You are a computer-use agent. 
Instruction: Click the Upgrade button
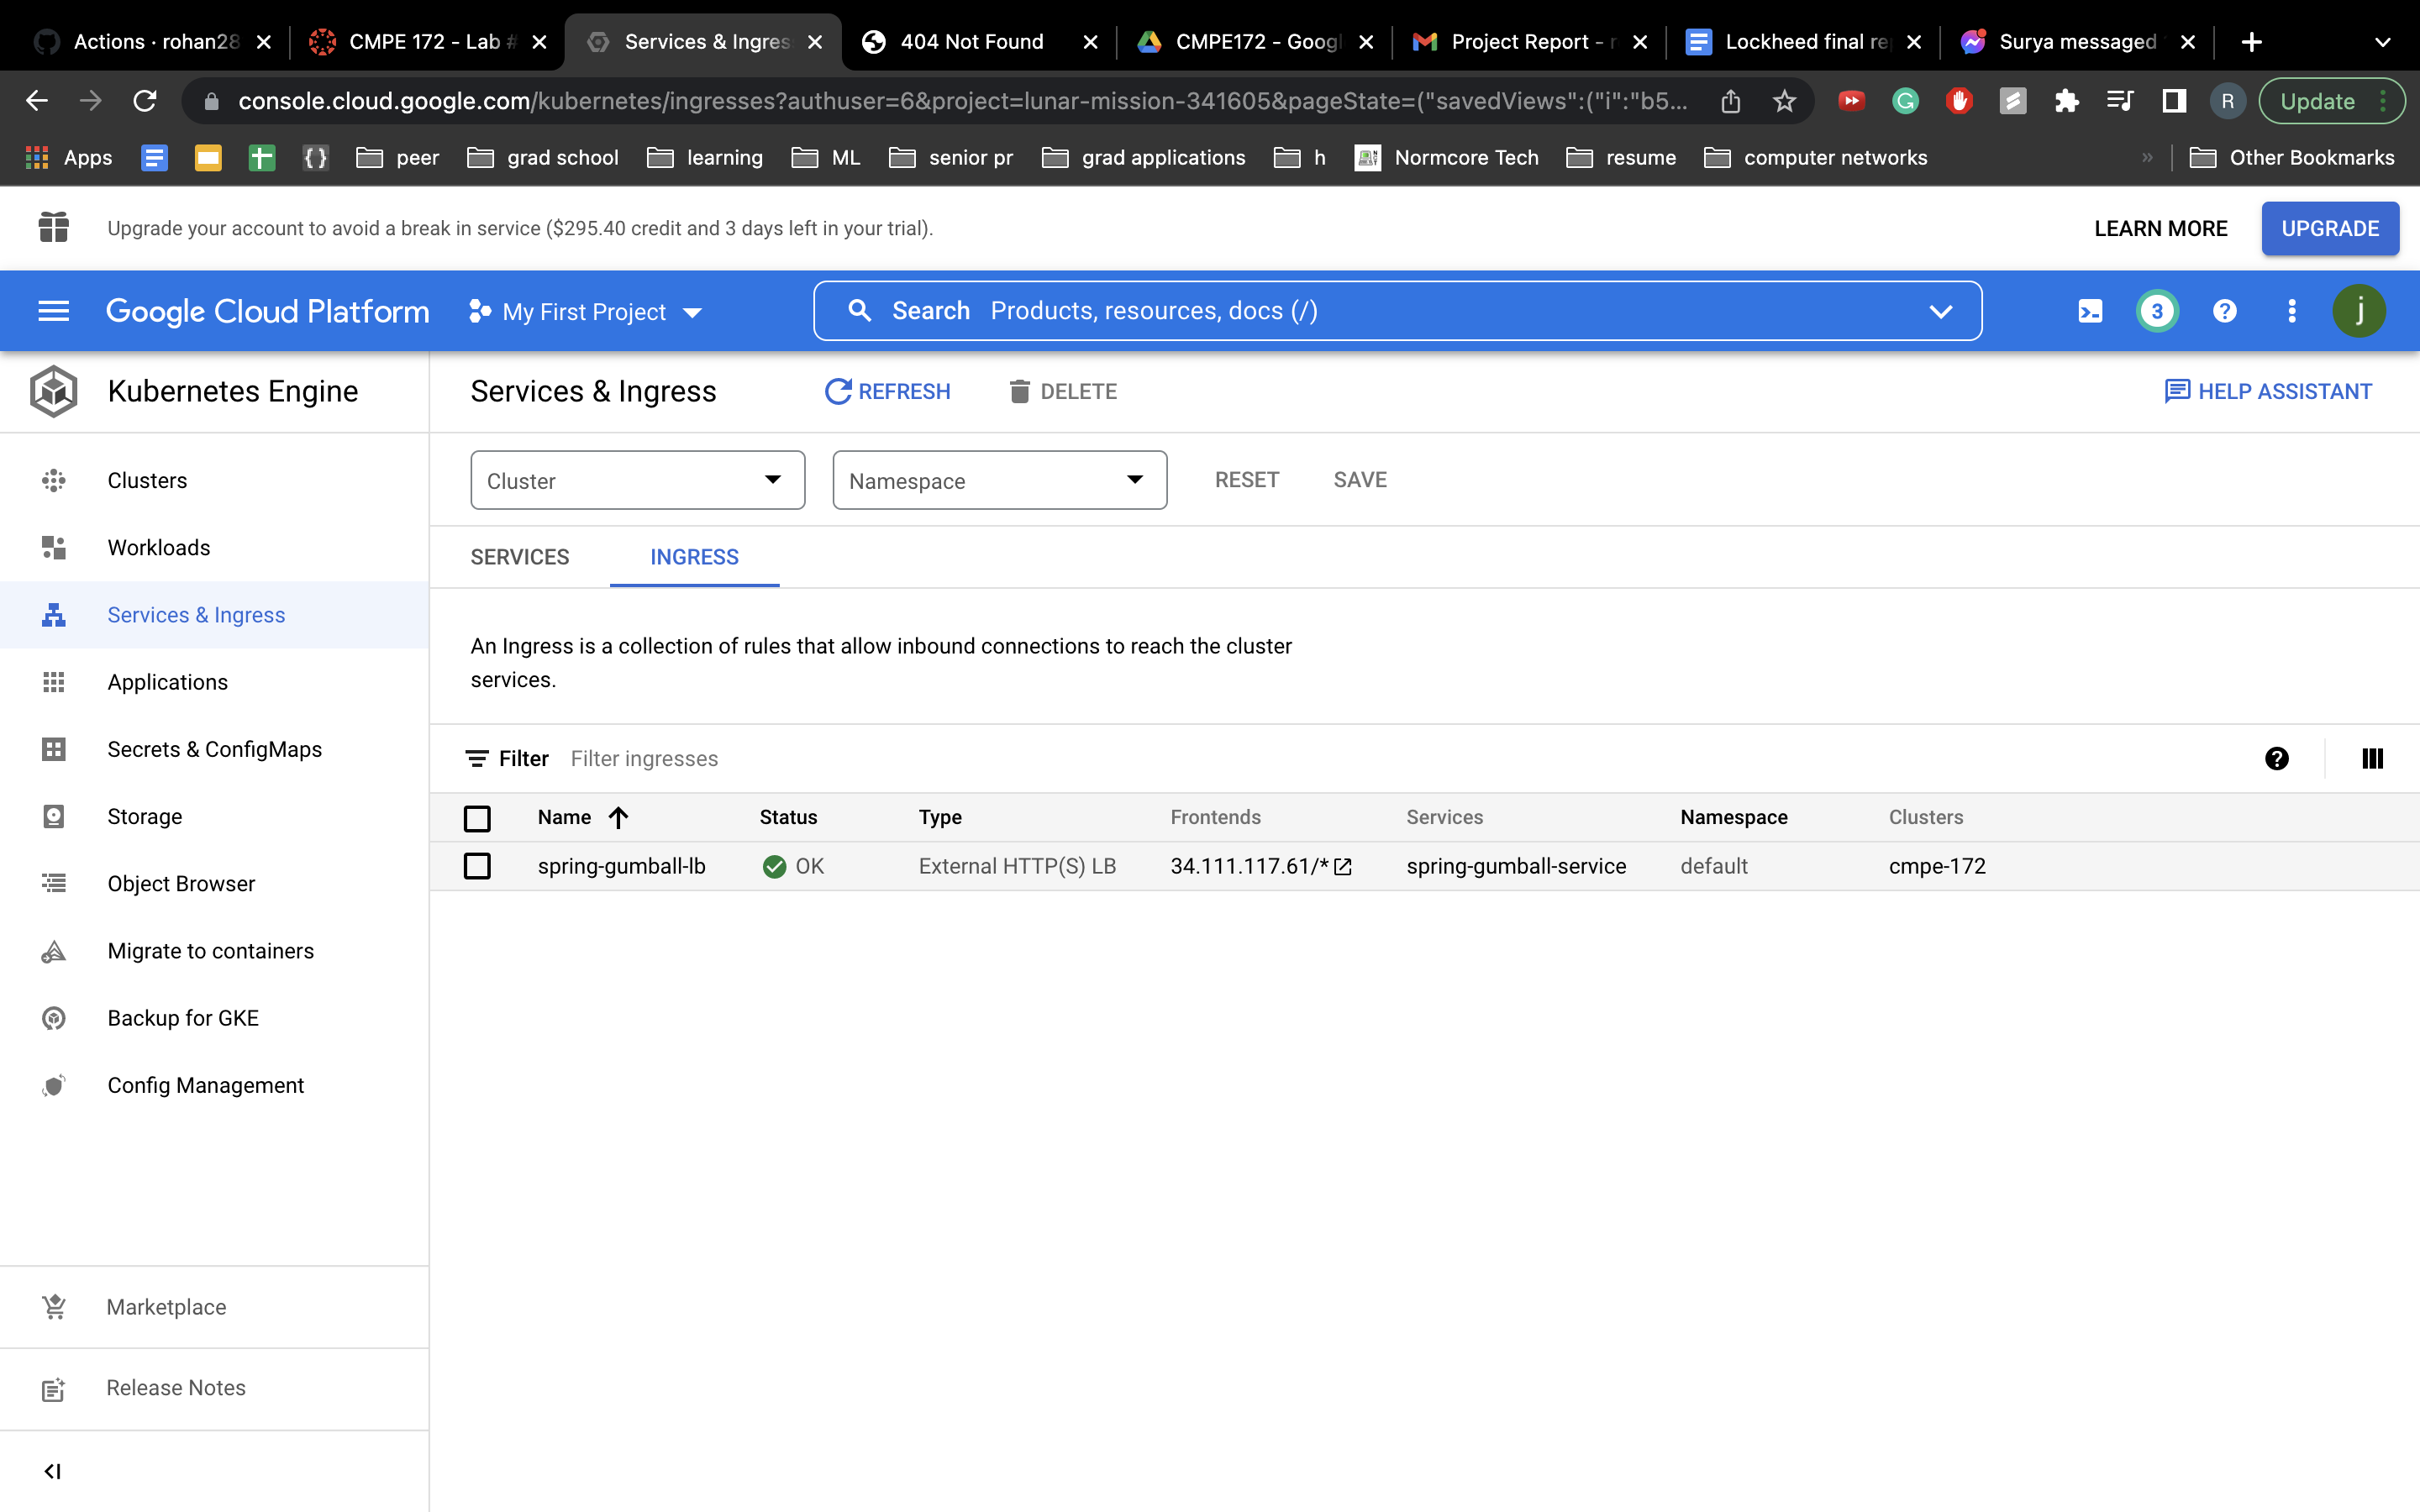point(2329,228)
